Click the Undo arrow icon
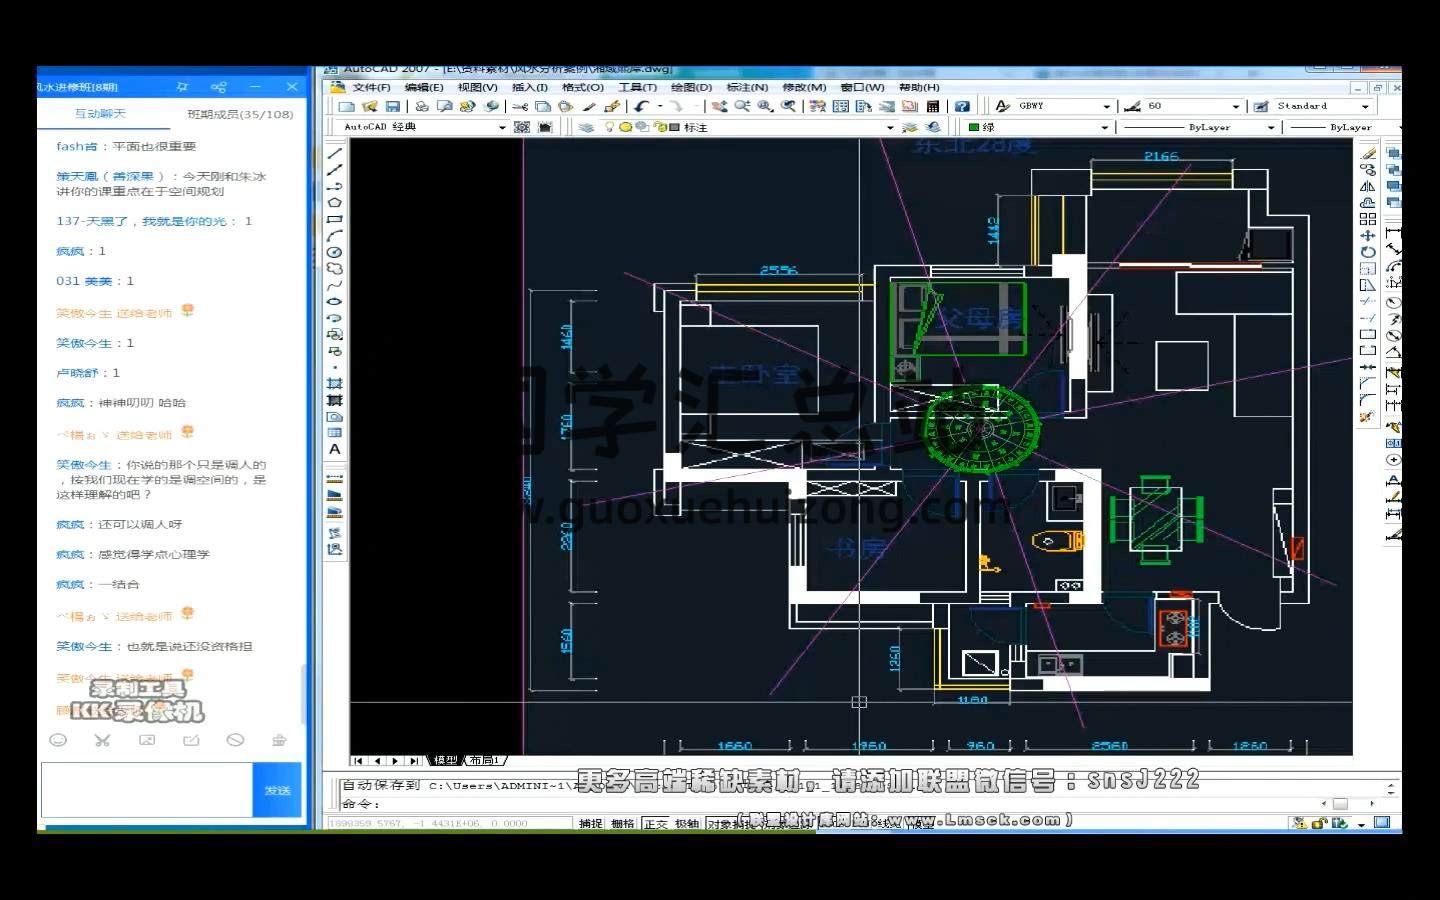This screenshot has height=900, width=1440. pos(641,106)
